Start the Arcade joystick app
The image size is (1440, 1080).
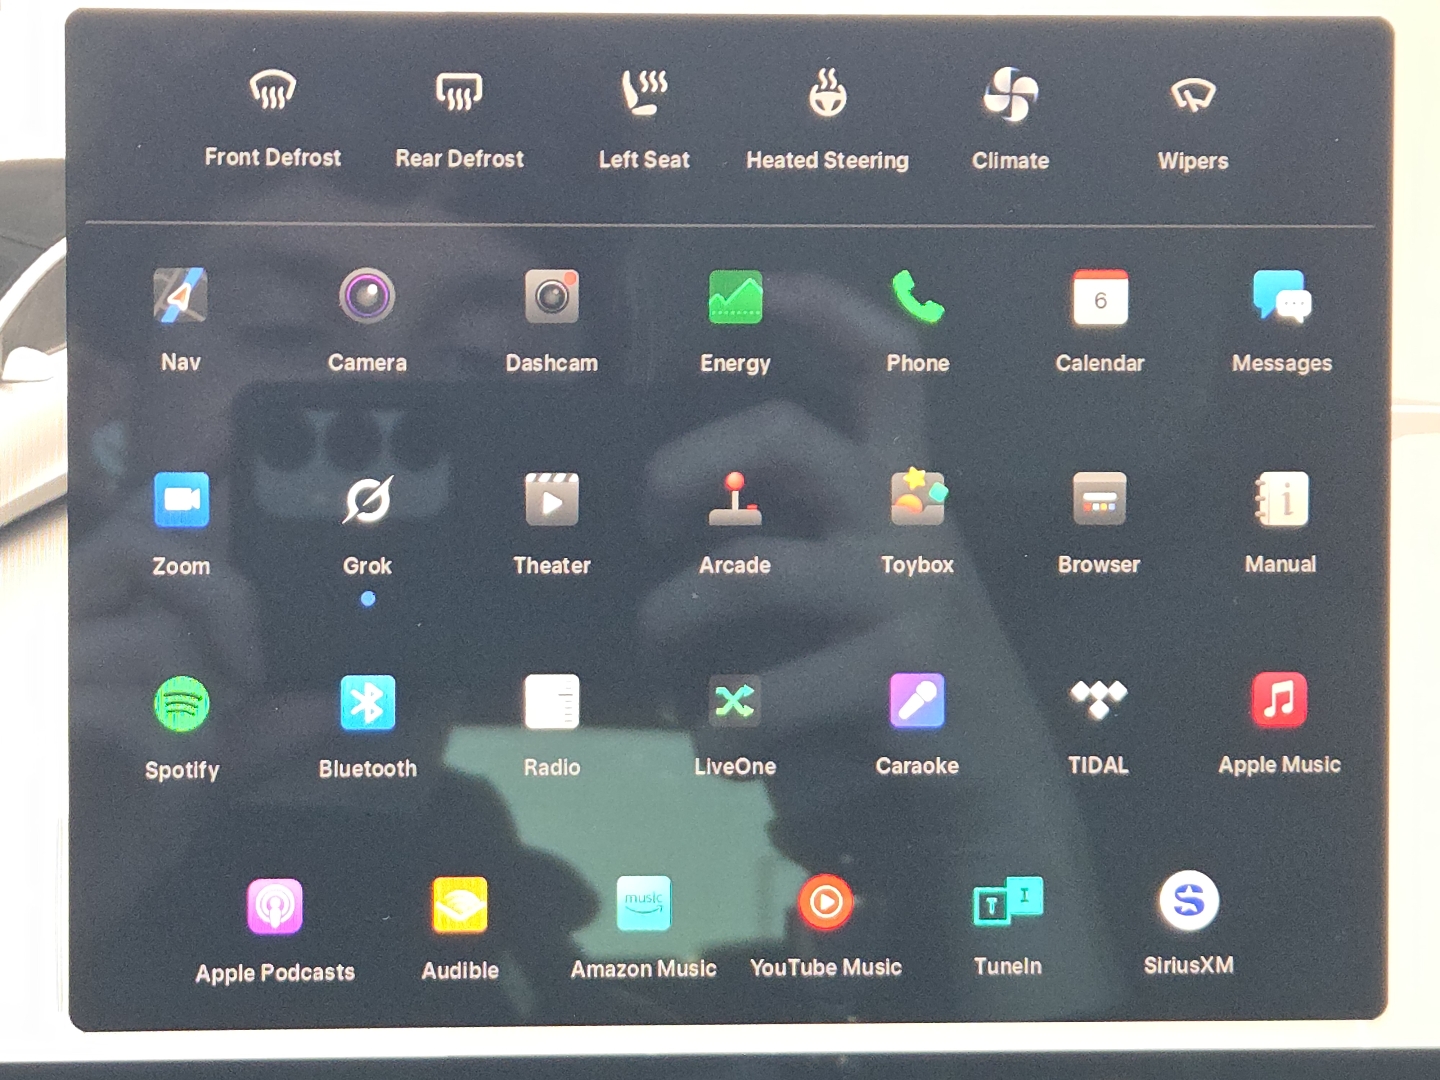(x=735, y=500)
